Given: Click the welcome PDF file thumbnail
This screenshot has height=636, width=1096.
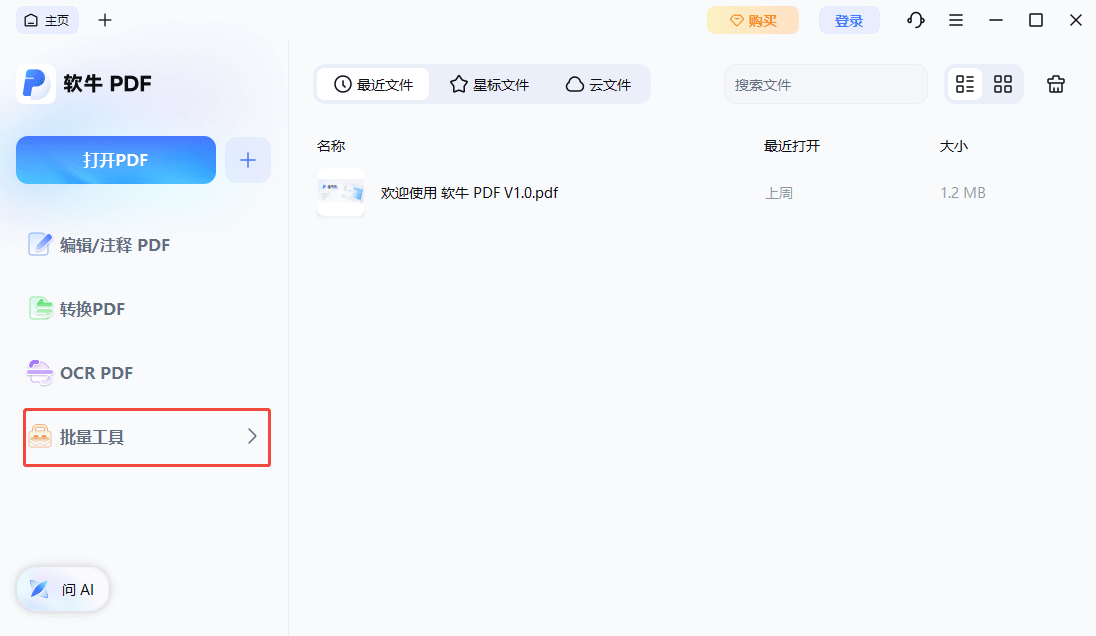Looking at the screenshot, I should 341,192.
